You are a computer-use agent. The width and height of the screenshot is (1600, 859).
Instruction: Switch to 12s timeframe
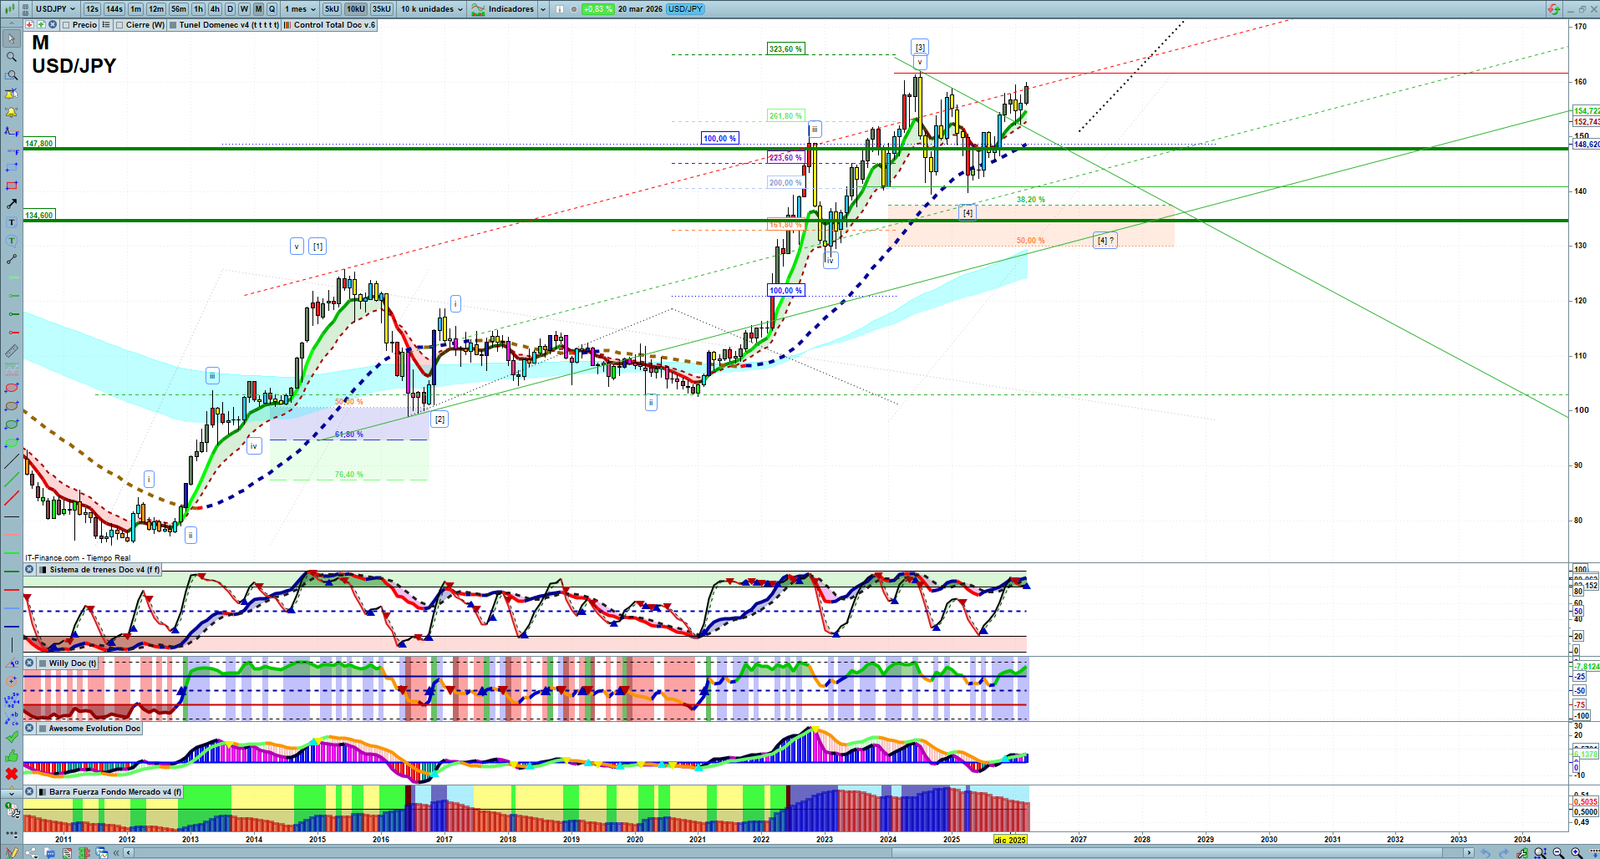92,9
